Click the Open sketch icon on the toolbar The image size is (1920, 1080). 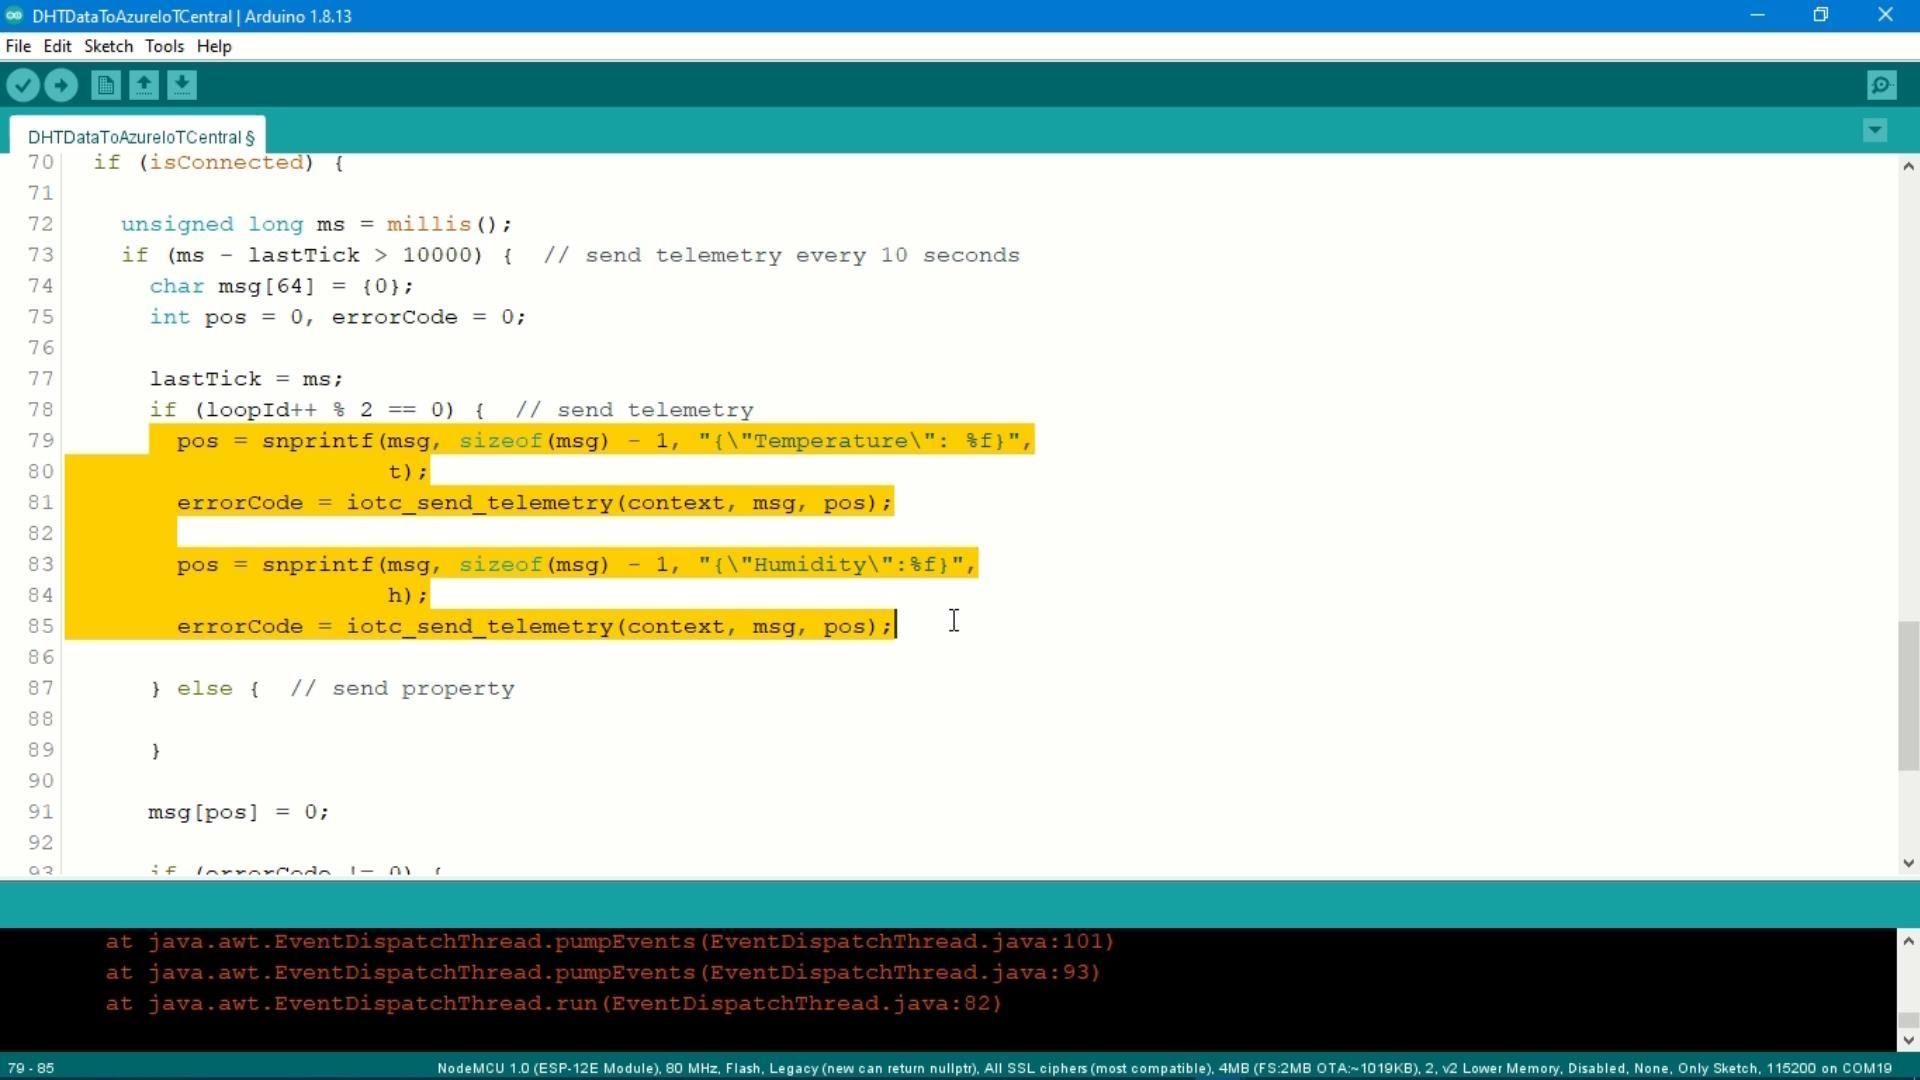(143, 85)
